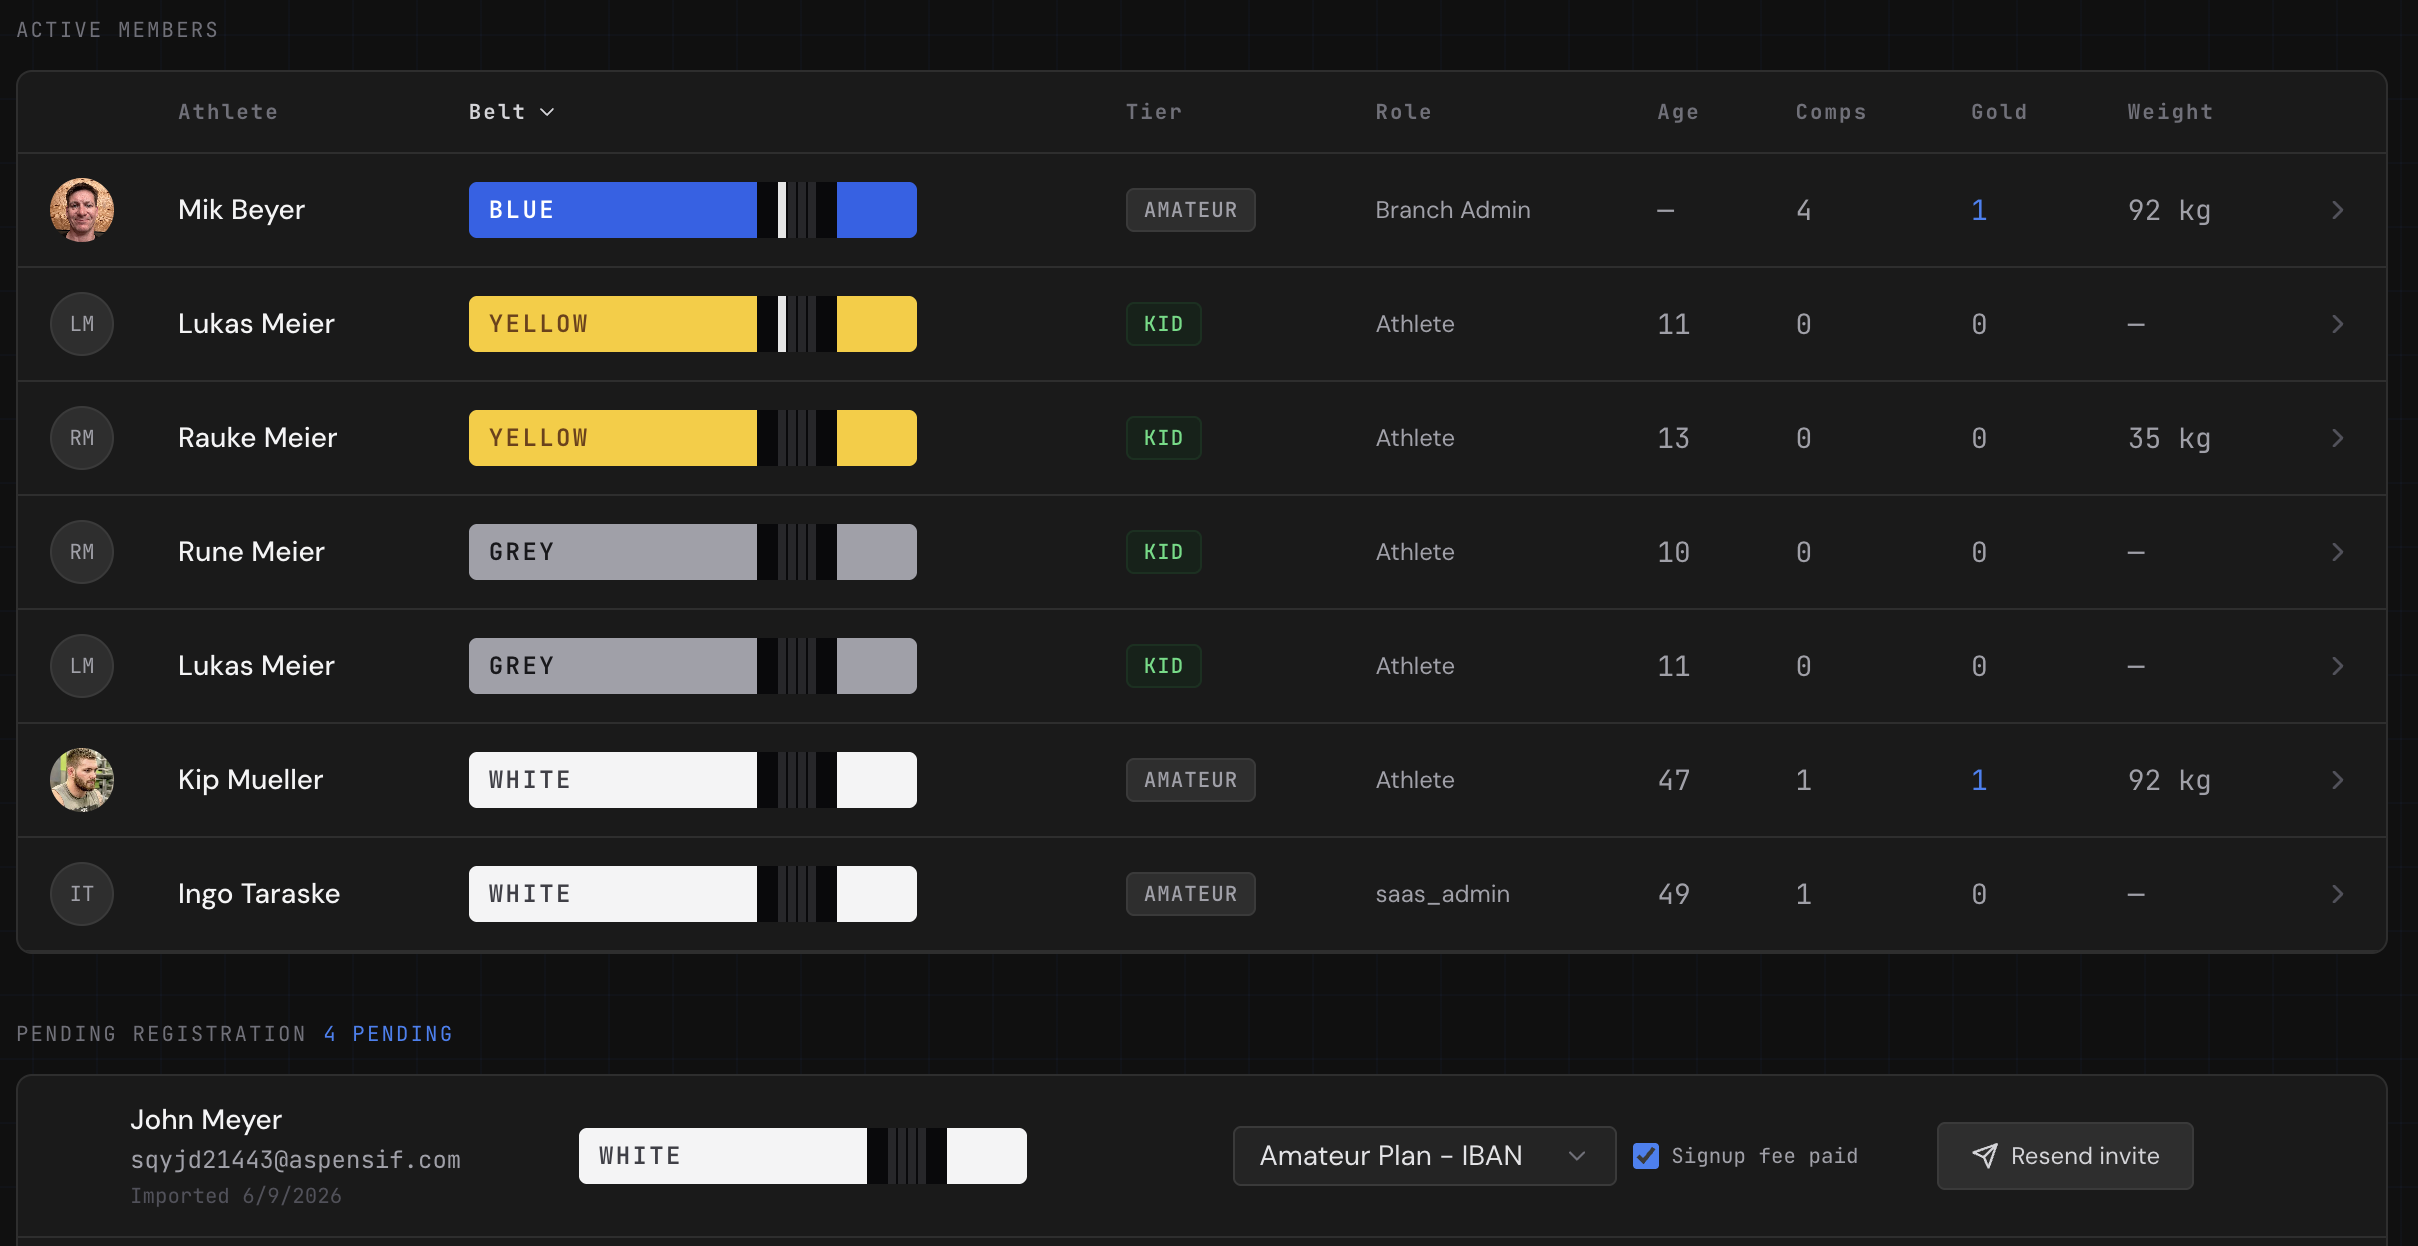Click the Active Members section heading
Image resolution: width=2418 pixels, height=1246 pixels.
click(117, 30)
